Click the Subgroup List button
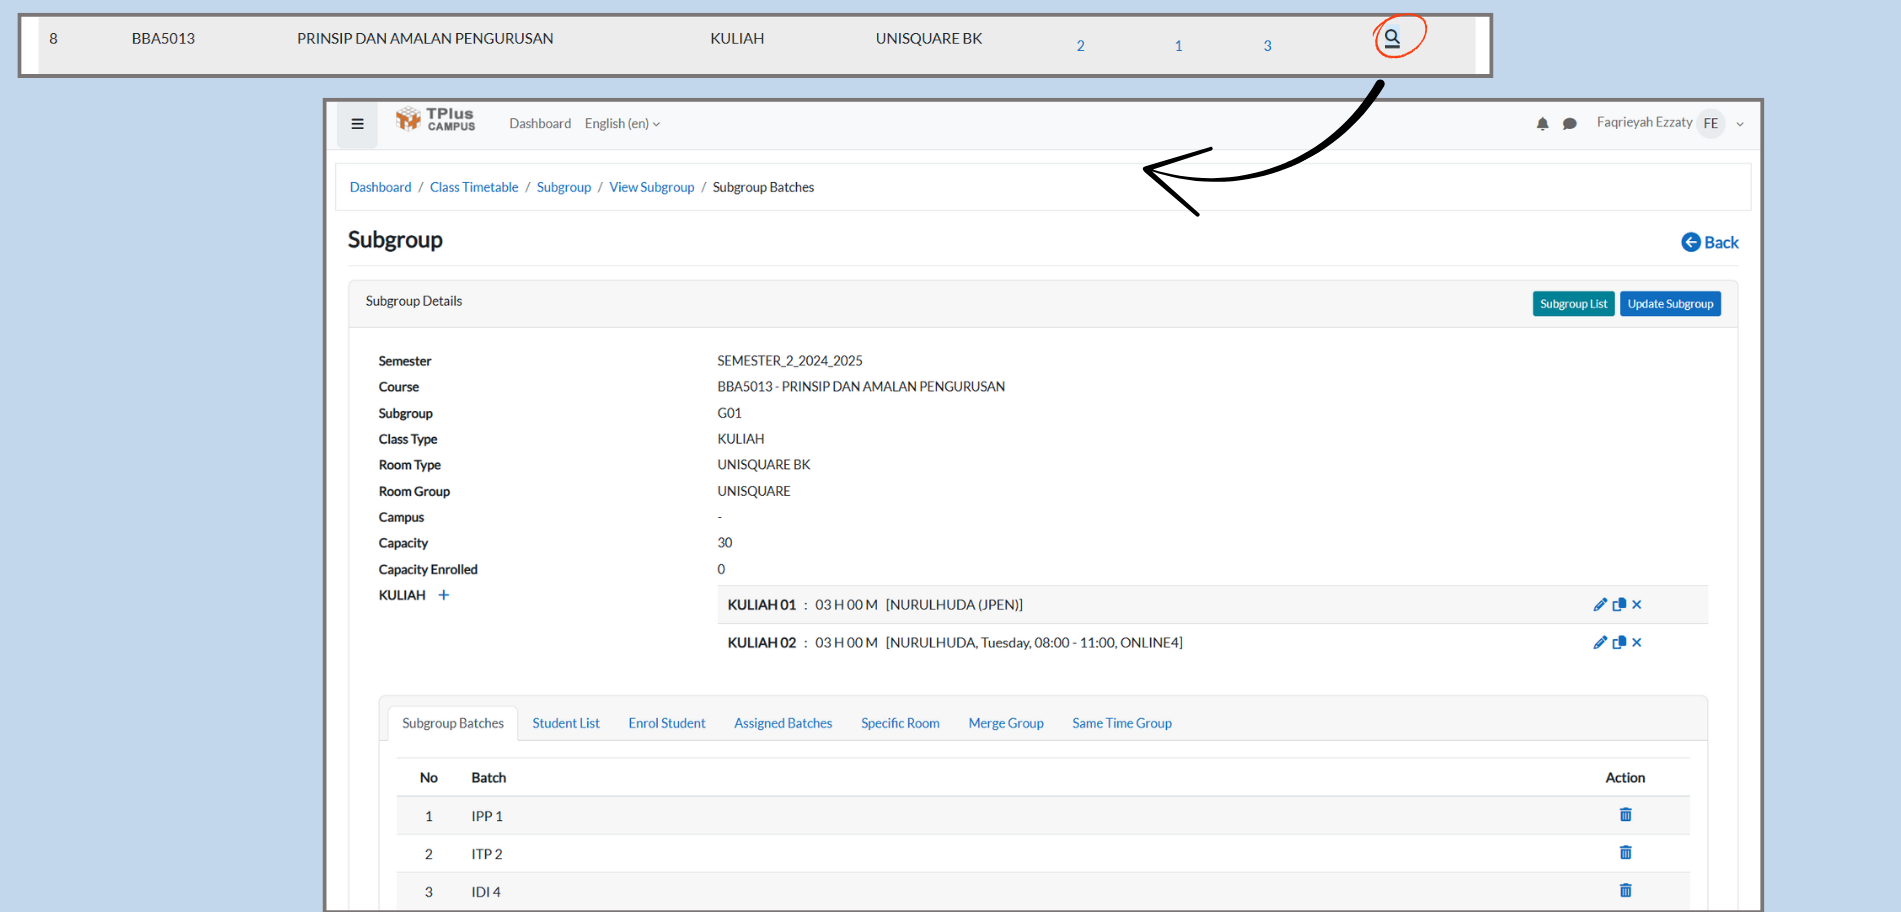Viewport: 1901px width, 912px height. (1573, 304)
